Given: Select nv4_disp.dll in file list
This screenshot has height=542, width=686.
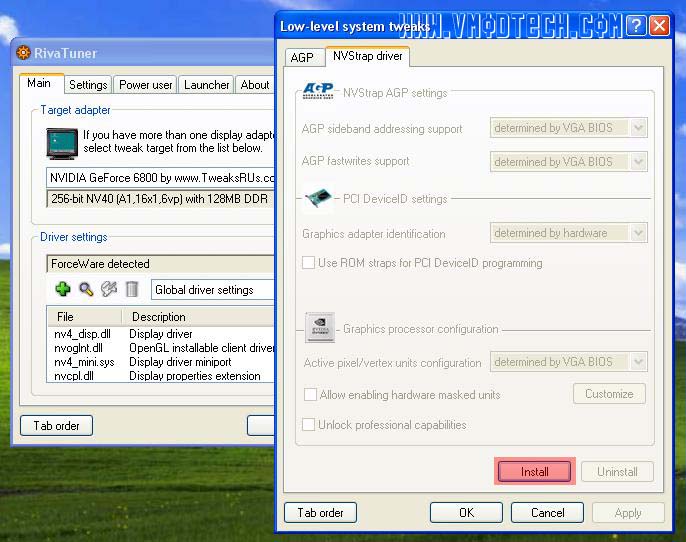Looking at the screenshot, I should click(161, 334).
